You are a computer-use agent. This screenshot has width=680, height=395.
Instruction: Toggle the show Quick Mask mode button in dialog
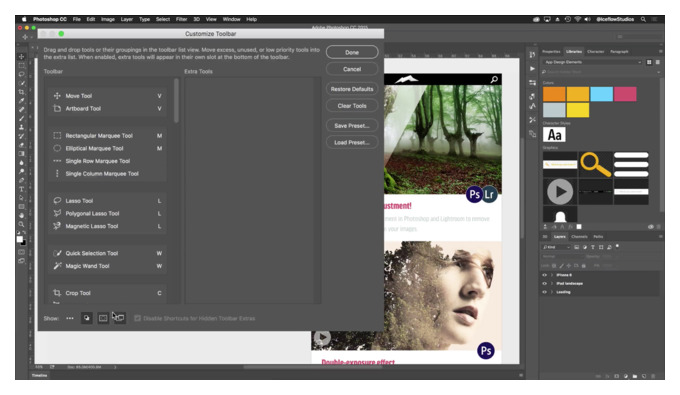[103, 318]
